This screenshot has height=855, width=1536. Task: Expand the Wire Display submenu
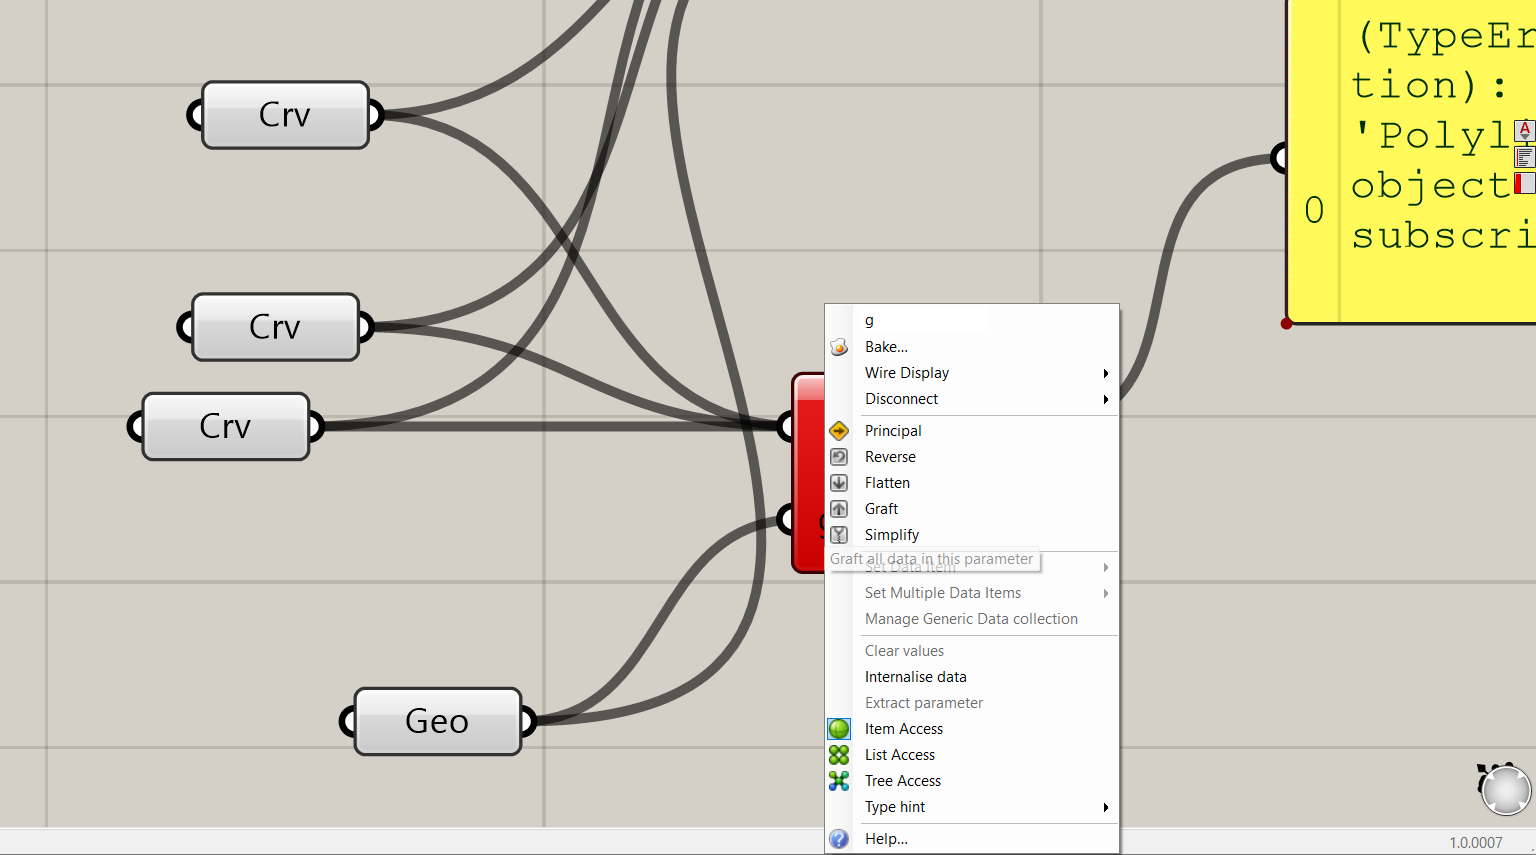click(x=971, y=373)
